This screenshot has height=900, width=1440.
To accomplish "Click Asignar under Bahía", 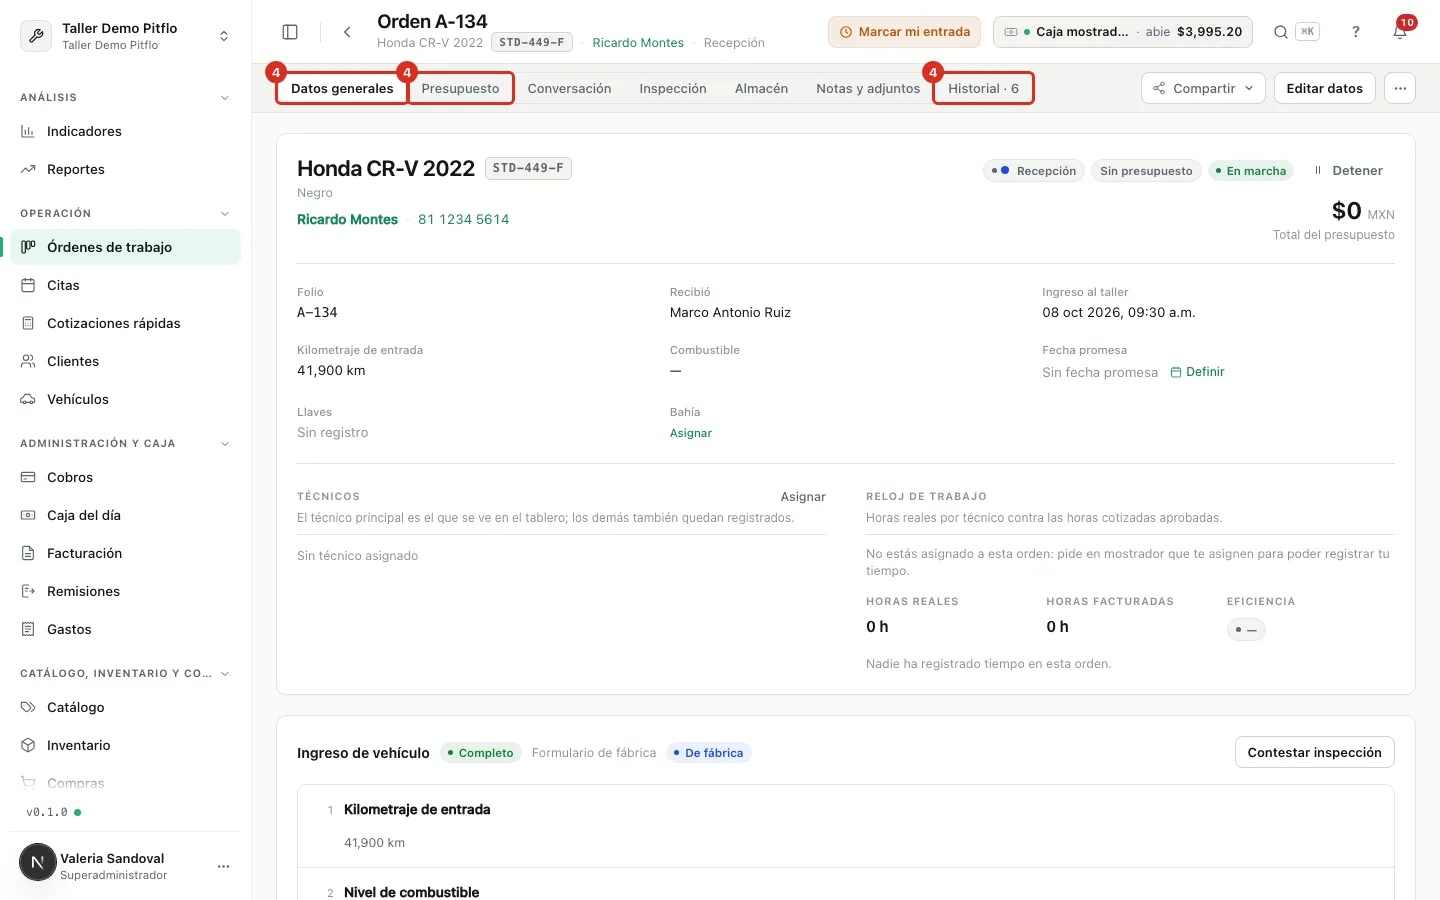I will pos(691,433).
